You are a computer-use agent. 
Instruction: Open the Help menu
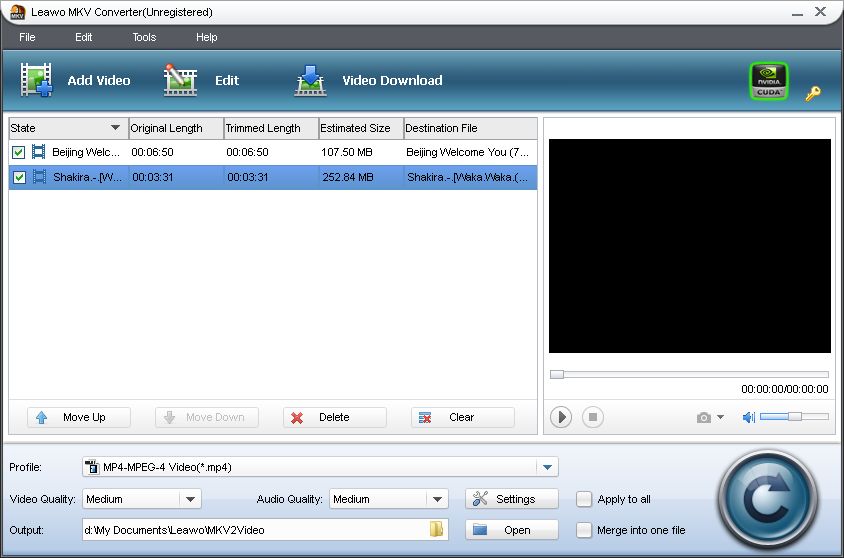pyautogui.click(x=207, y=37)
